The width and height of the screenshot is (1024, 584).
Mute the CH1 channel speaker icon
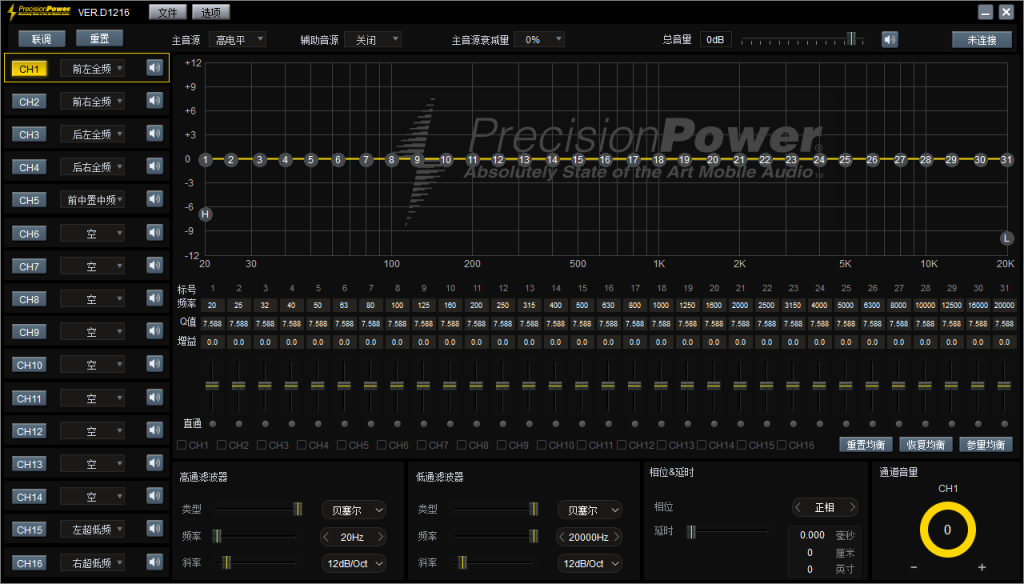coord(154,68)
